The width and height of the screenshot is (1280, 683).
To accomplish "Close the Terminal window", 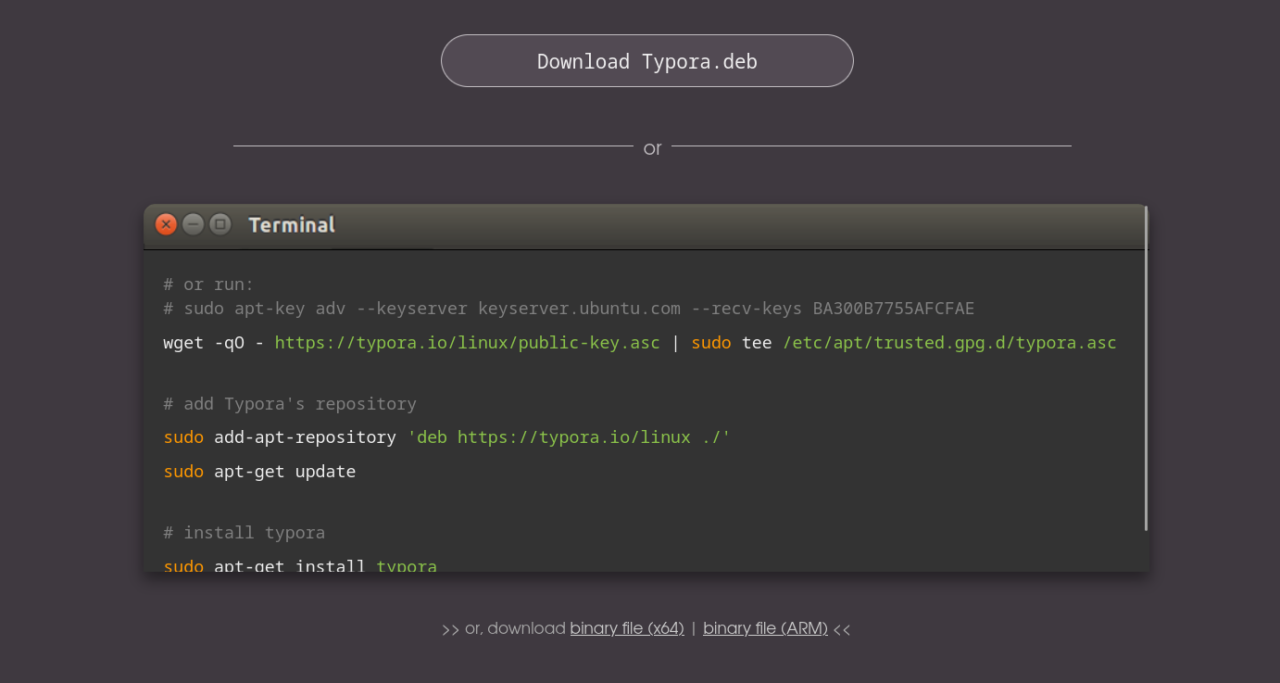I will click(165, 224).
